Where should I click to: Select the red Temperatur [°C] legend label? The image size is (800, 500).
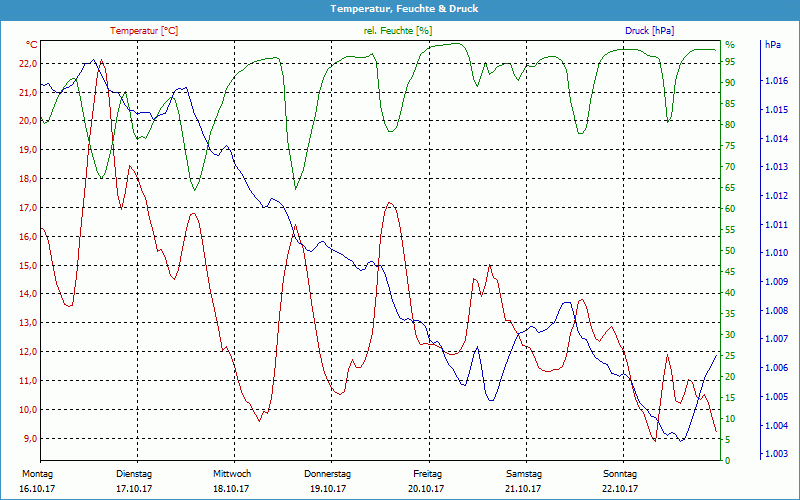coord(144,31)
